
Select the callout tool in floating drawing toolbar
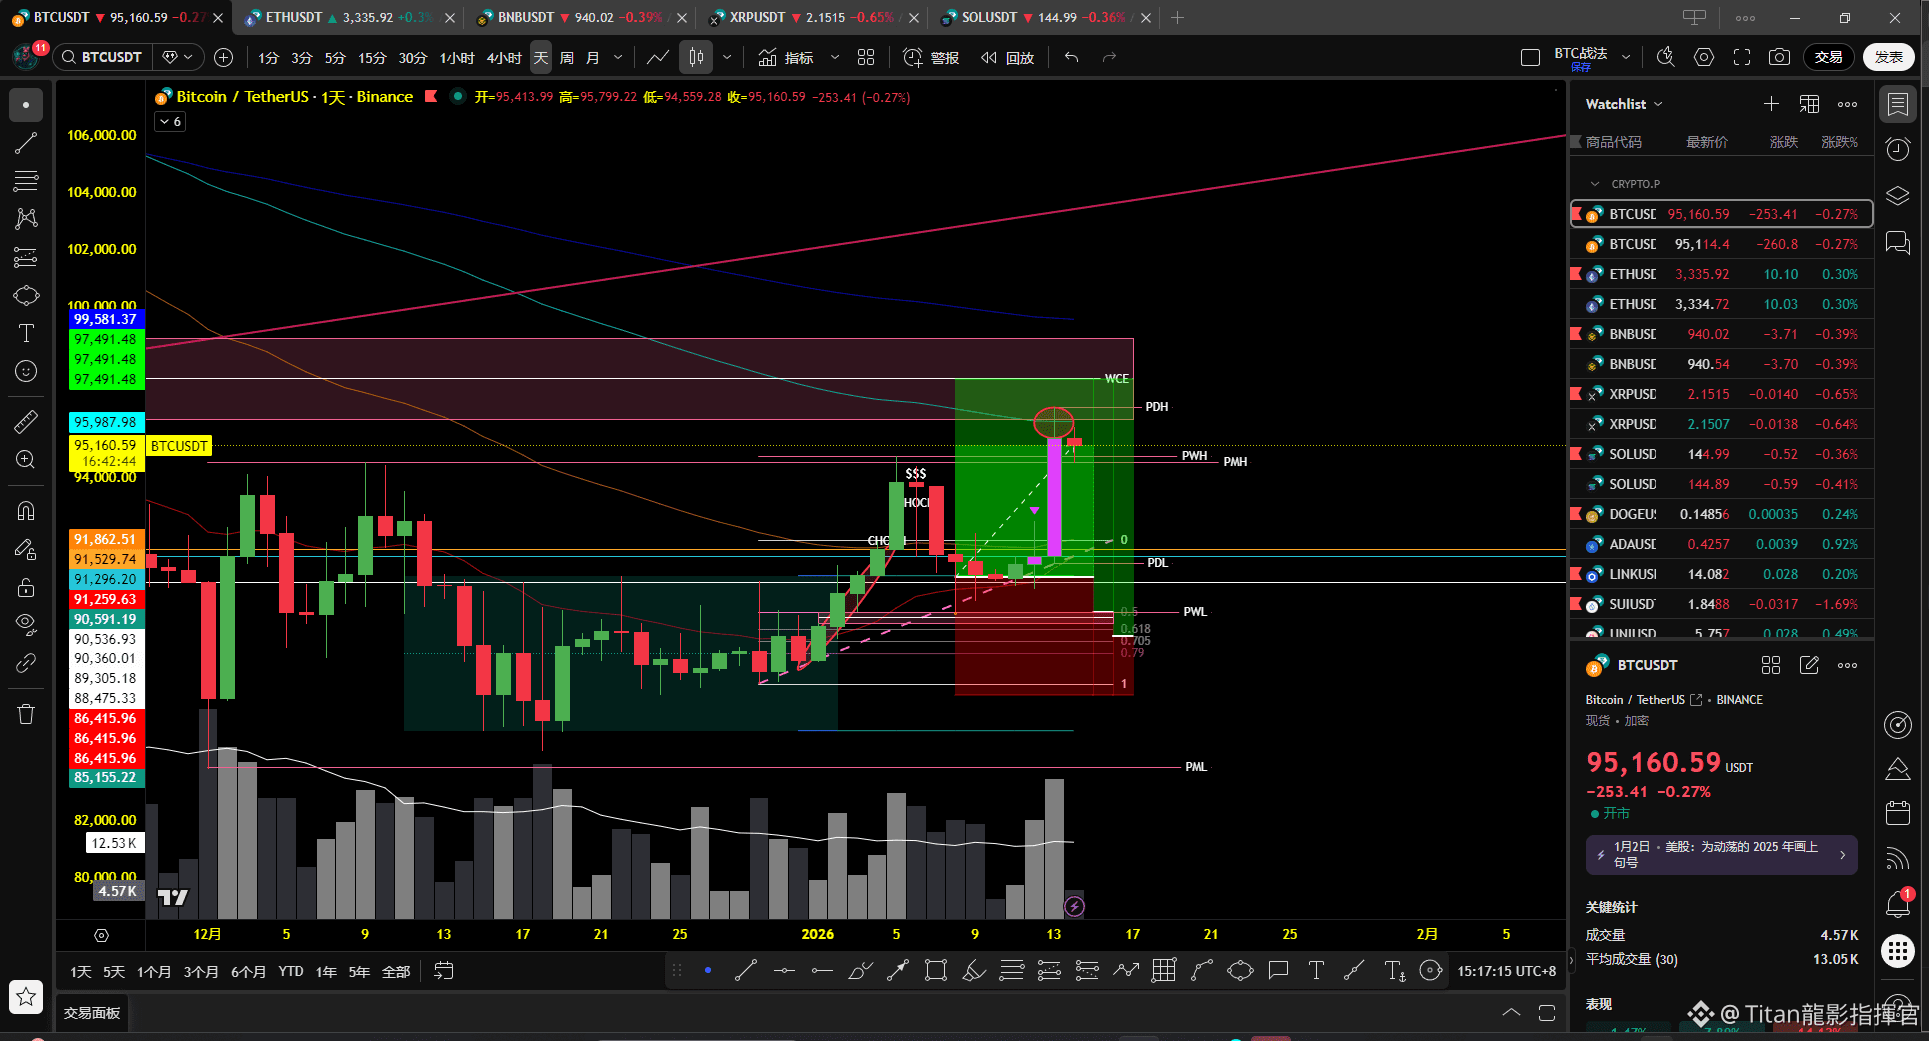[x=1278, y=971]
